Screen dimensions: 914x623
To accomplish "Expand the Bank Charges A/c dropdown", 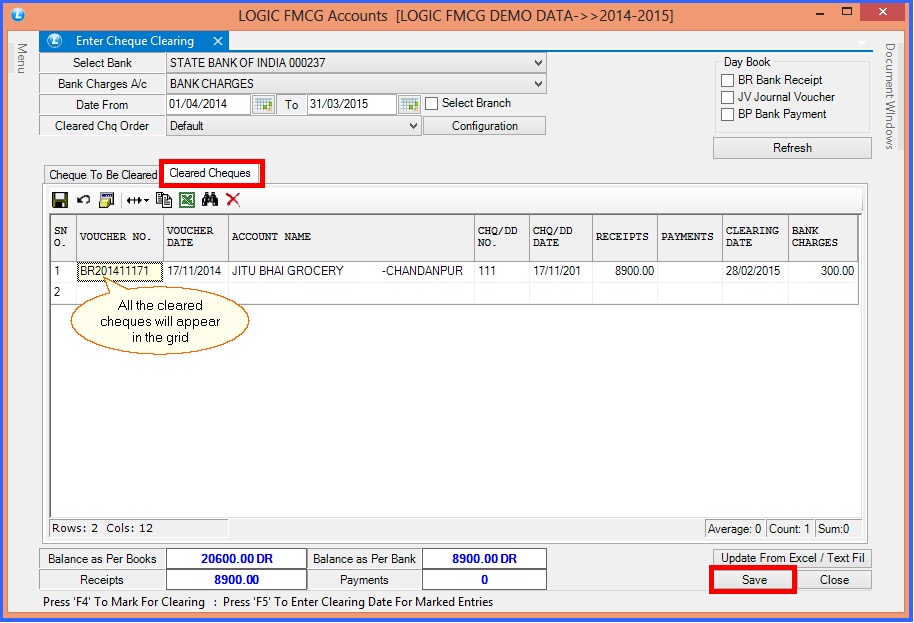I will (537, 83).
